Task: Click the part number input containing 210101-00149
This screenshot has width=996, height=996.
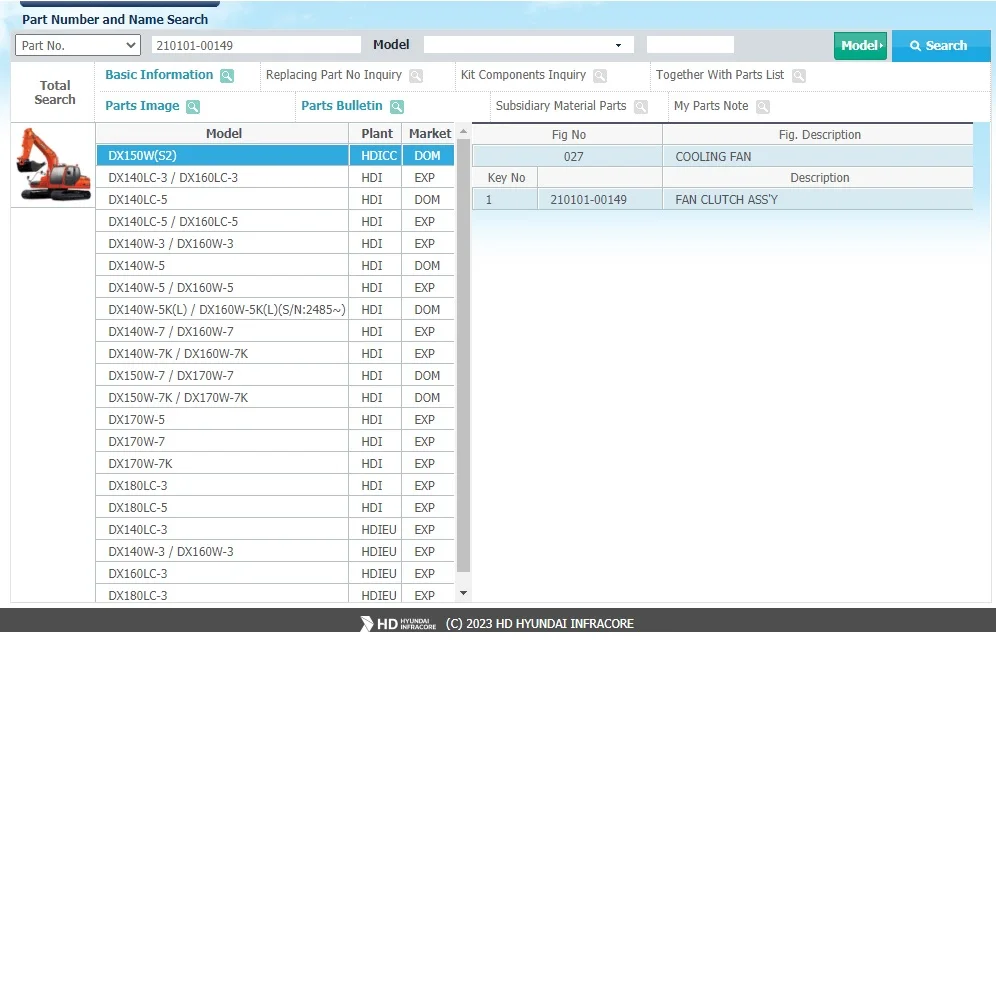Action: click(x=256, y=45)
